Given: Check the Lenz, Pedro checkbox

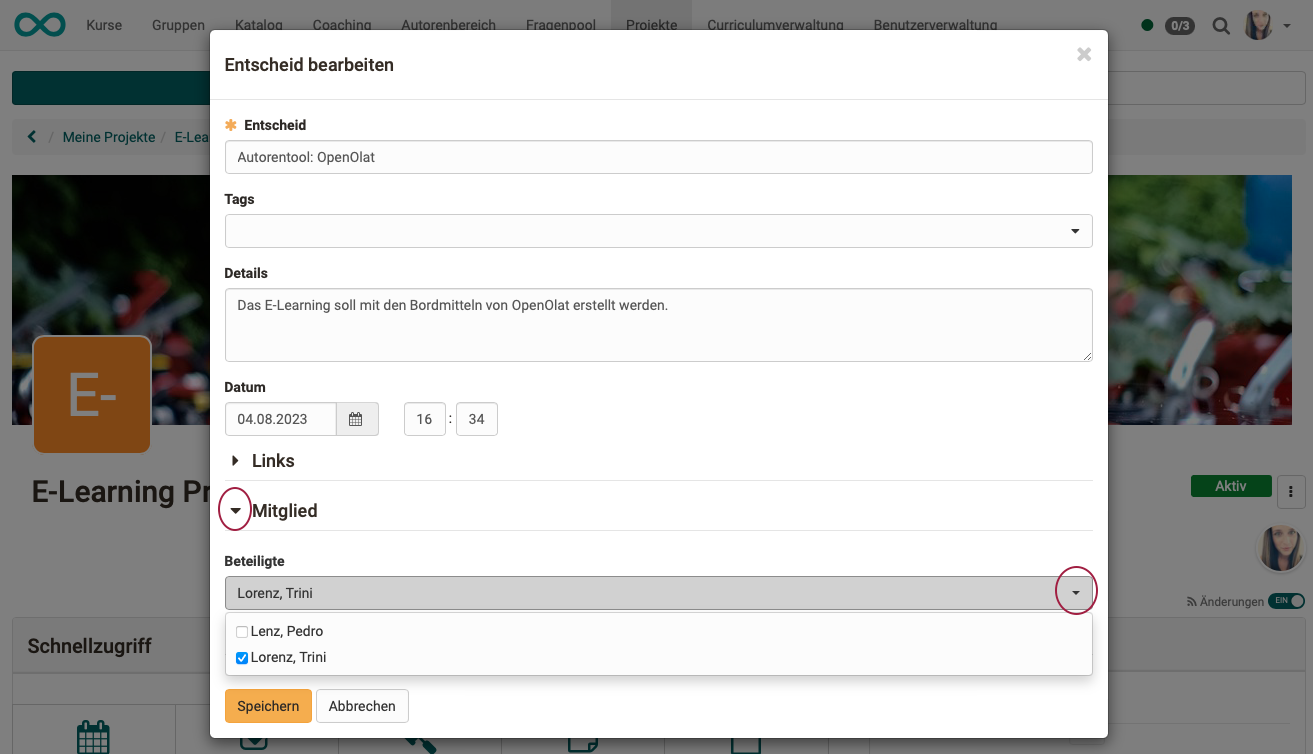Looking at the screenshot, I should (241, 632).
